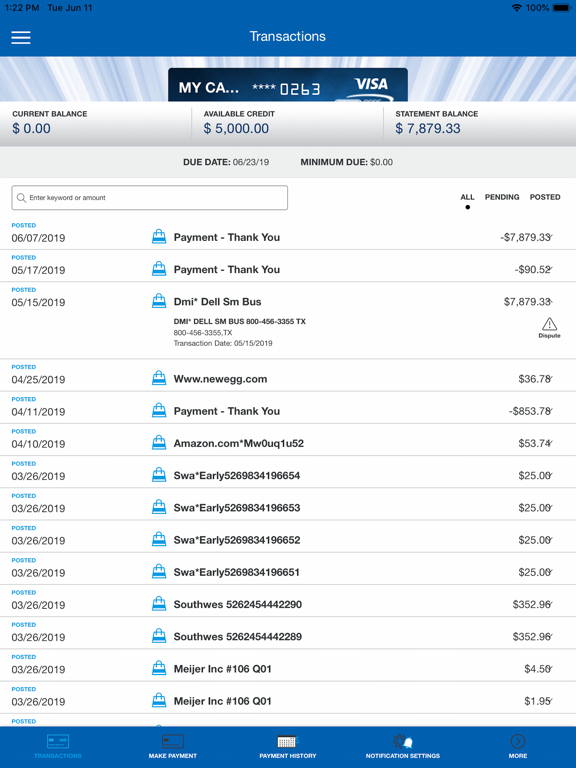Show ALL transactions filter
Viewport: 576px width, 768px height.
point(467,197)
